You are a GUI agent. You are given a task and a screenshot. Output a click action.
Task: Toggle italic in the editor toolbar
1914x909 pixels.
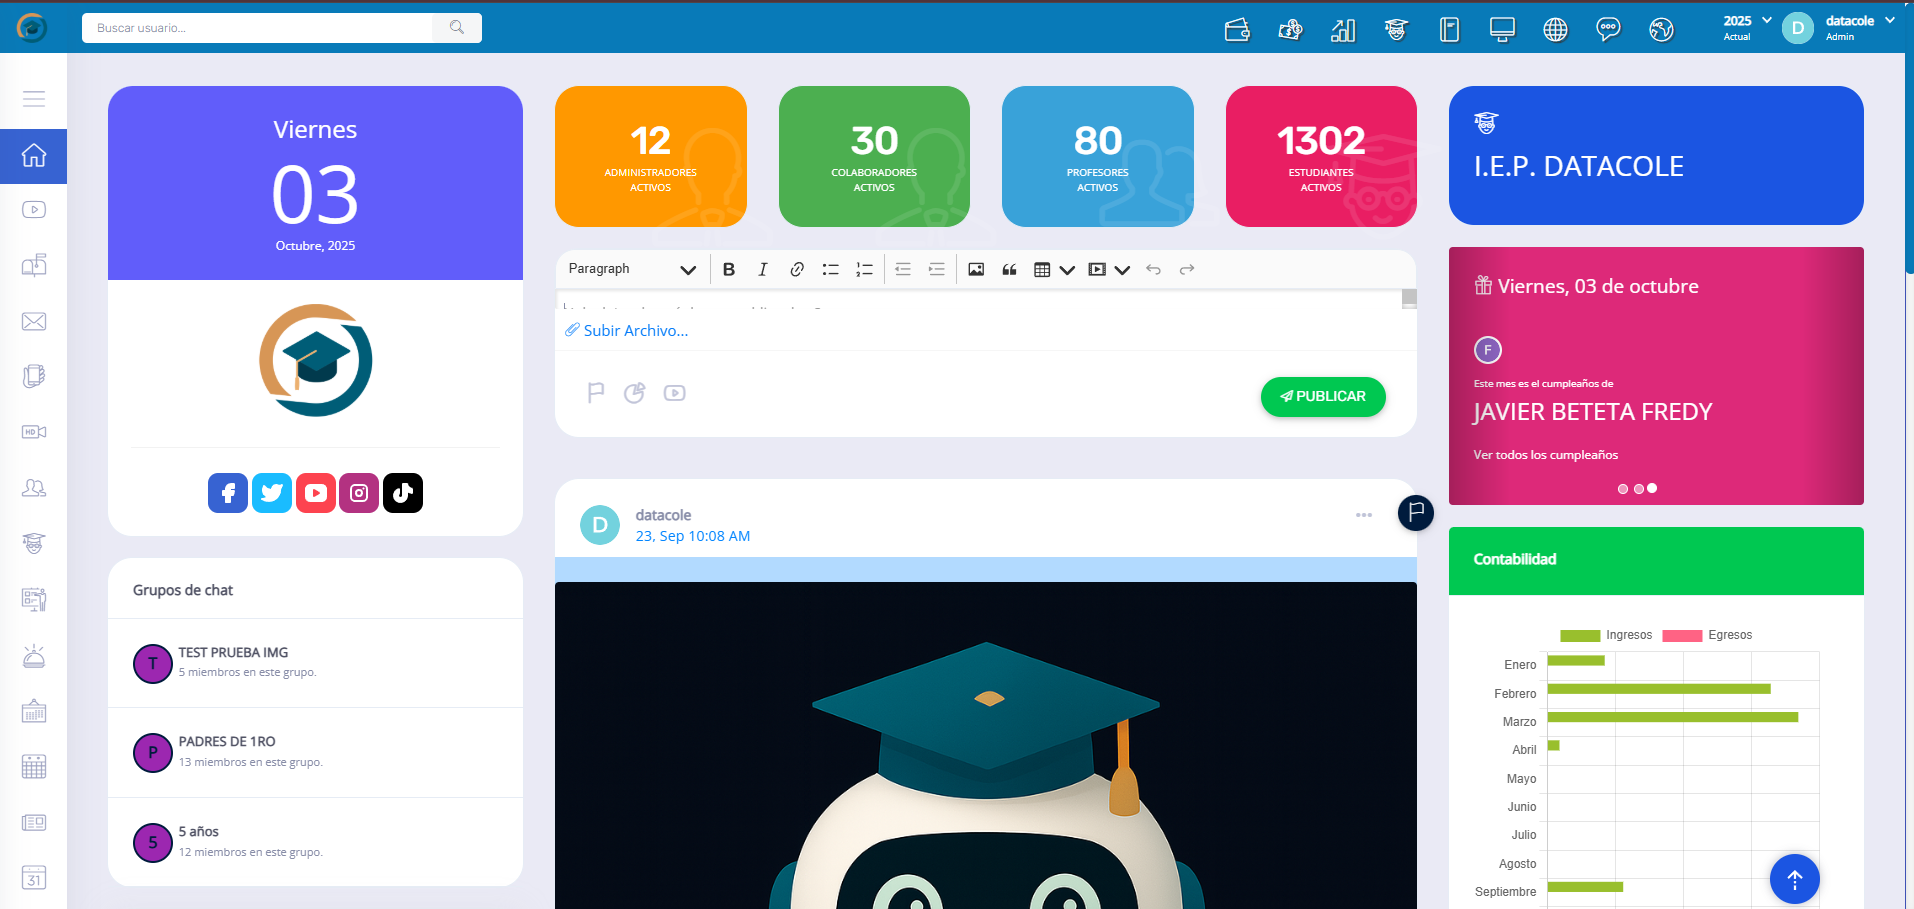(x=763, y=269)
